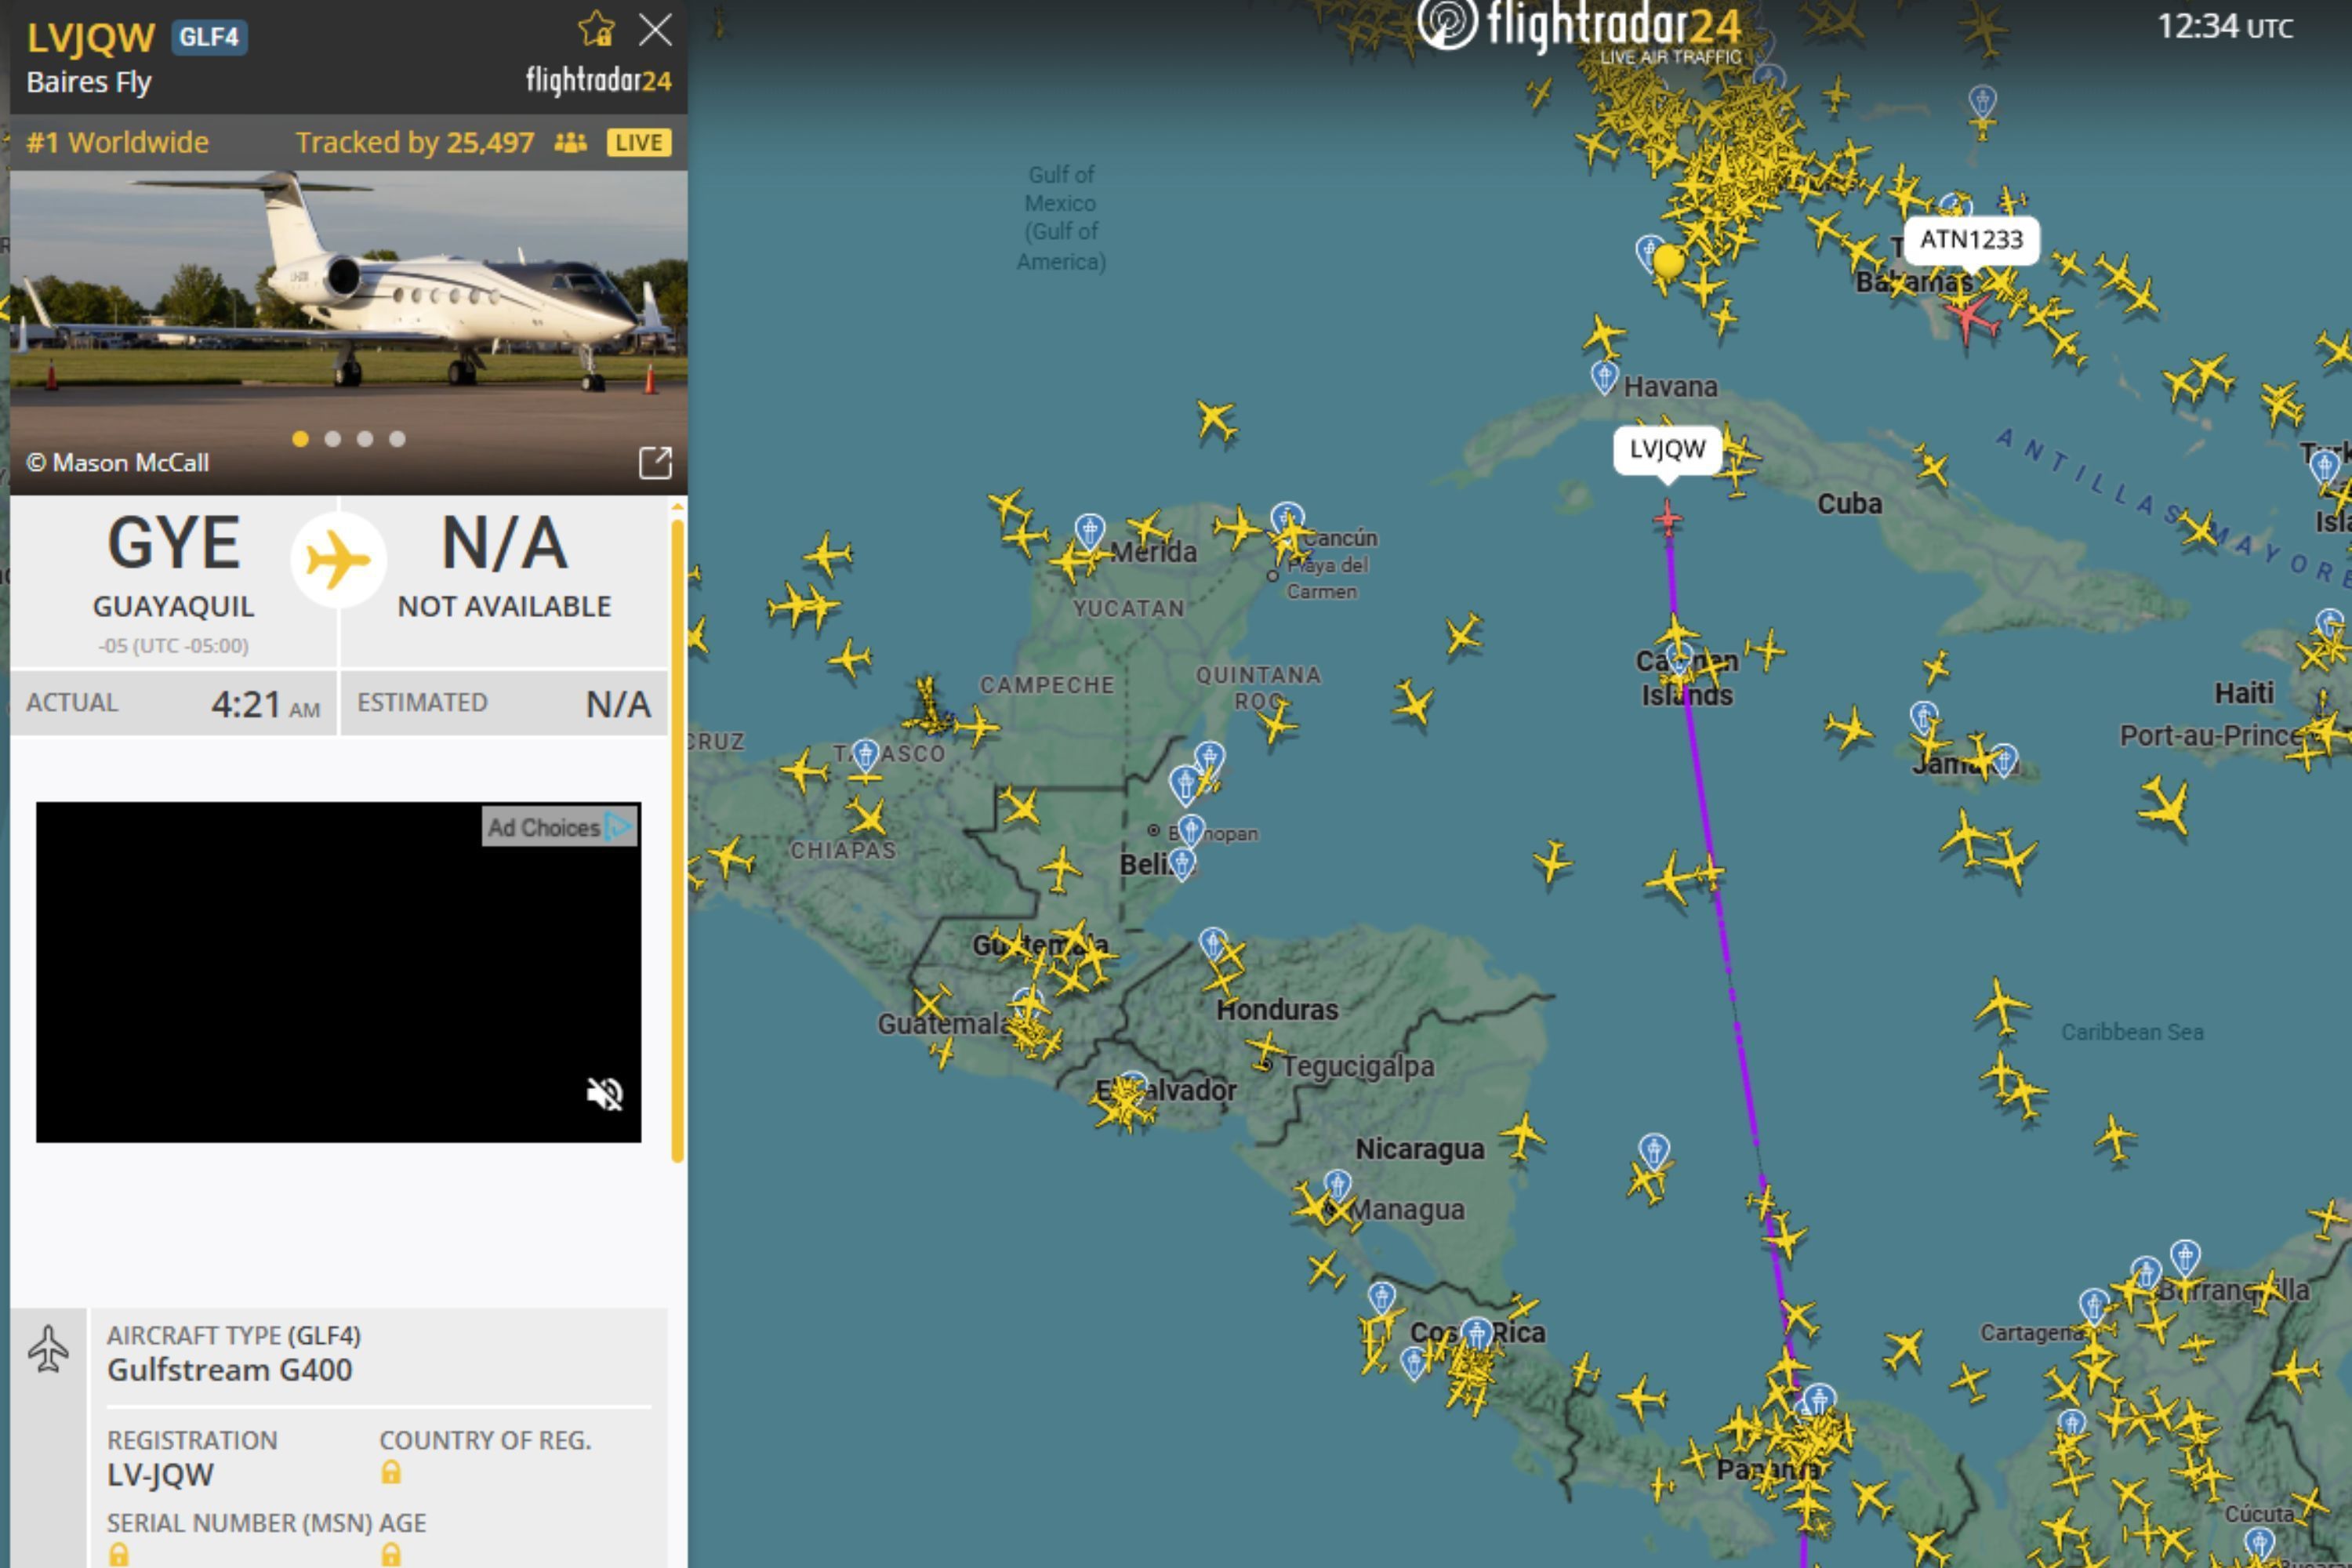Image resolution: width=2352 pixels, height=1568 pixels.
Task: Show the third aircraft photo dot
Action: (365, 439)
